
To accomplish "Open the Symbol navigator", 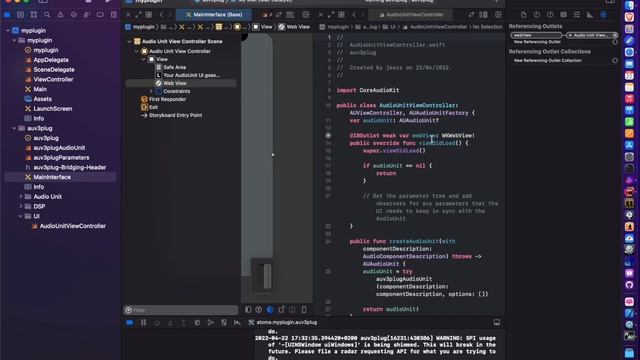I will point(34,15).
